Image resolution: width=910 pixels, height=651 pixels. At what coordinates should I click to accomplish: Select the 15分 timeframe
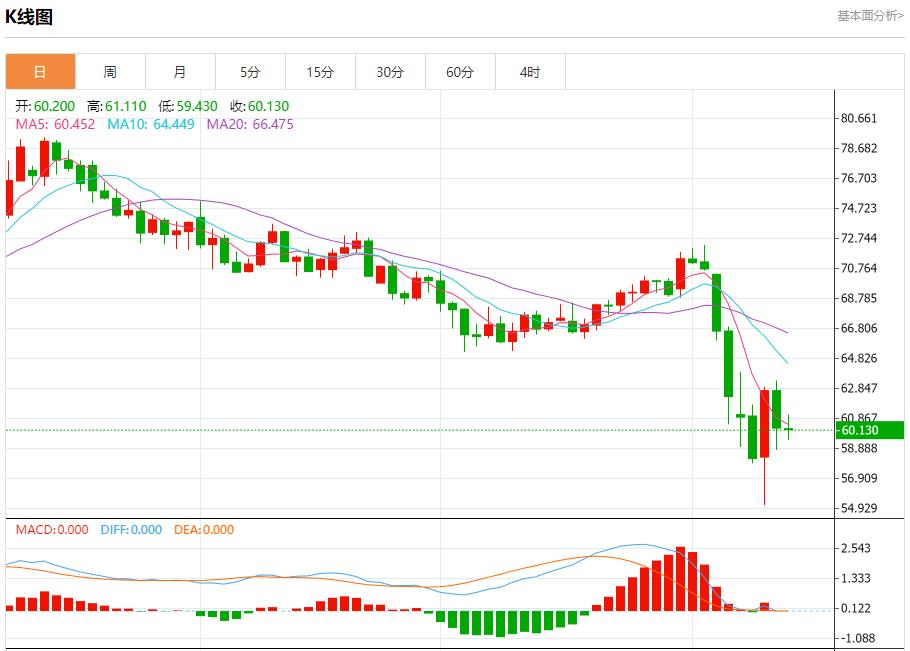(x=320, y=71)
